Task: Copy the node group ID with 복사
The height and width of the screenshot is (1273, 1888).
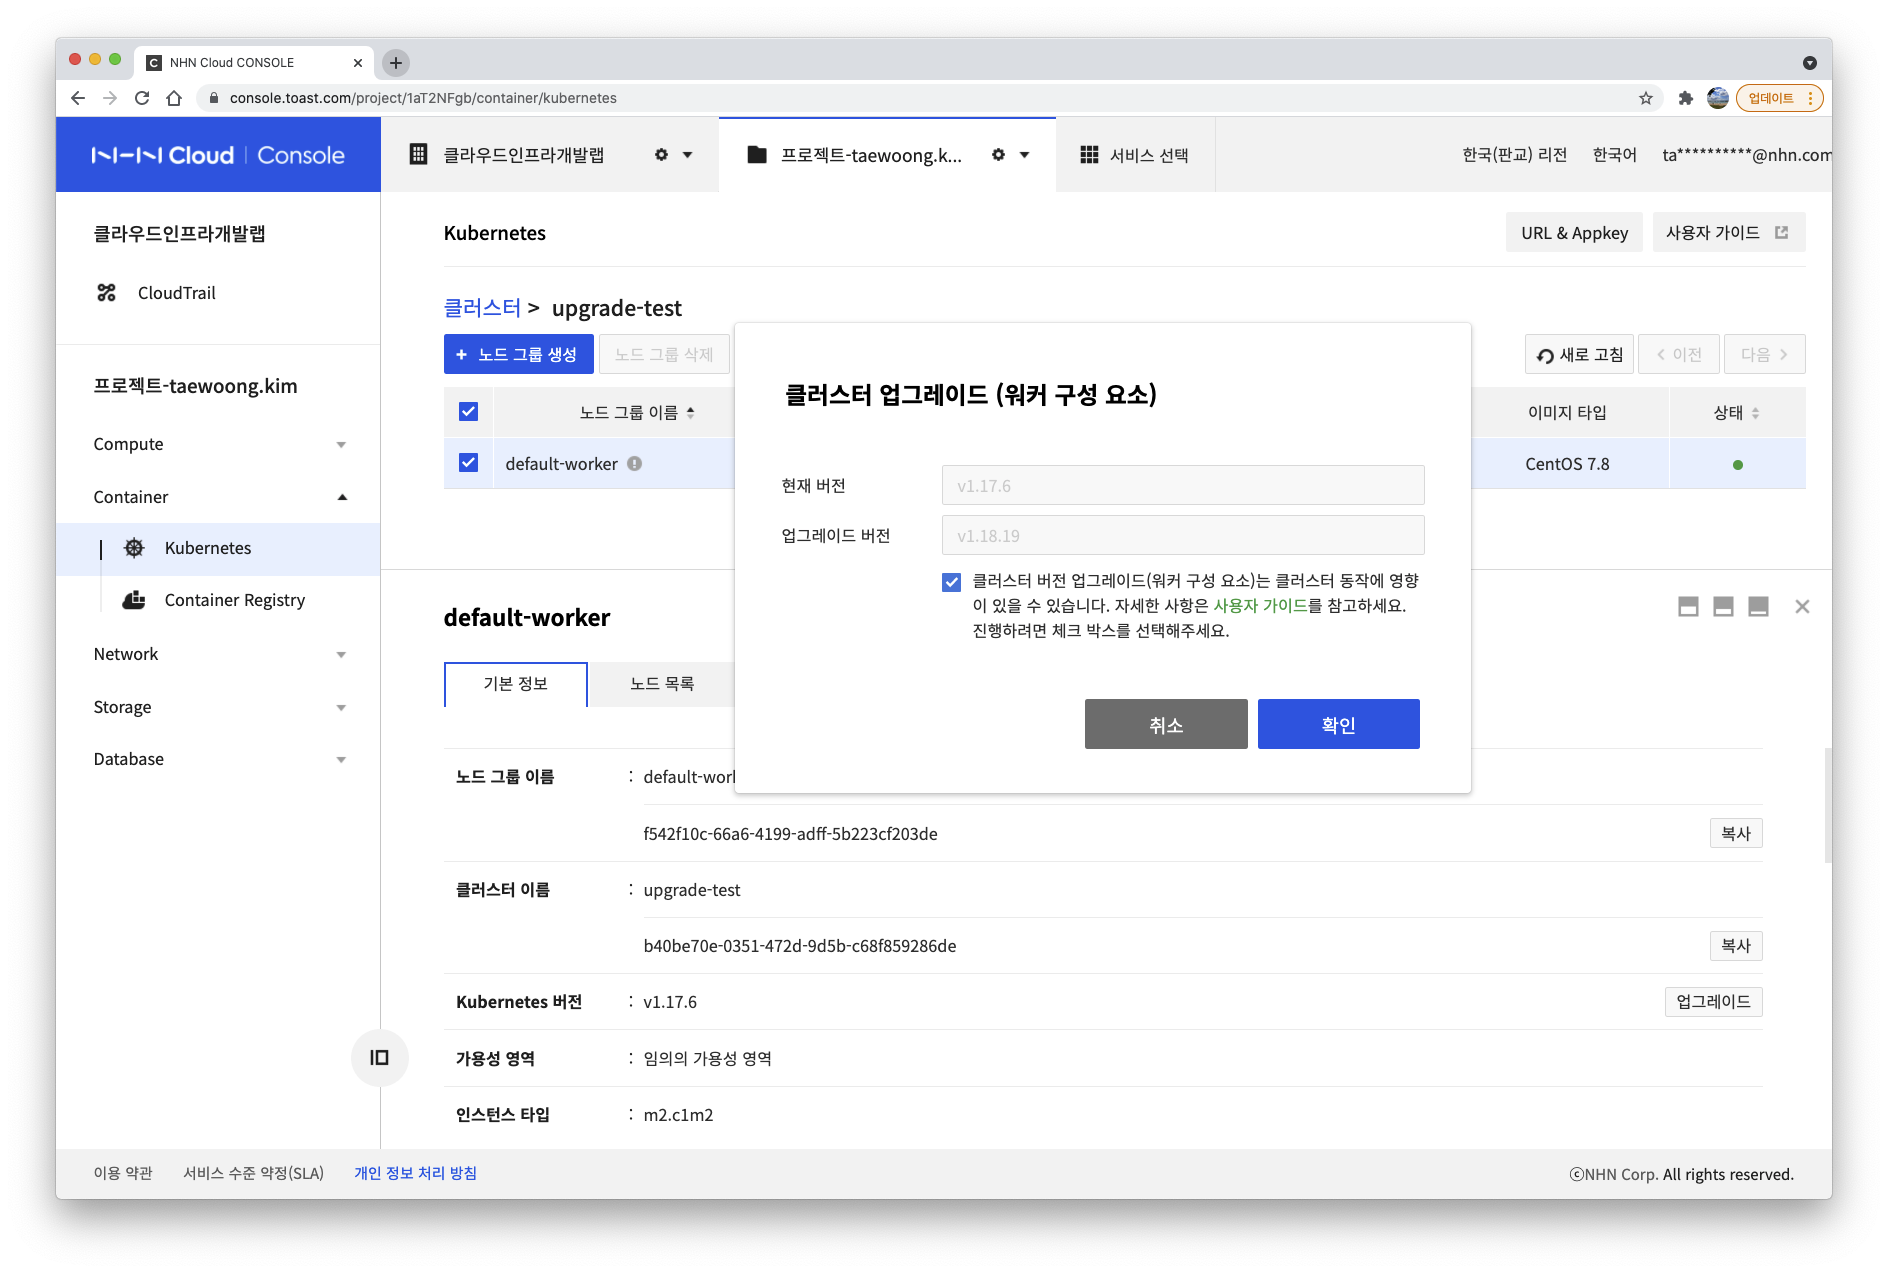Action: point(1735,834)
